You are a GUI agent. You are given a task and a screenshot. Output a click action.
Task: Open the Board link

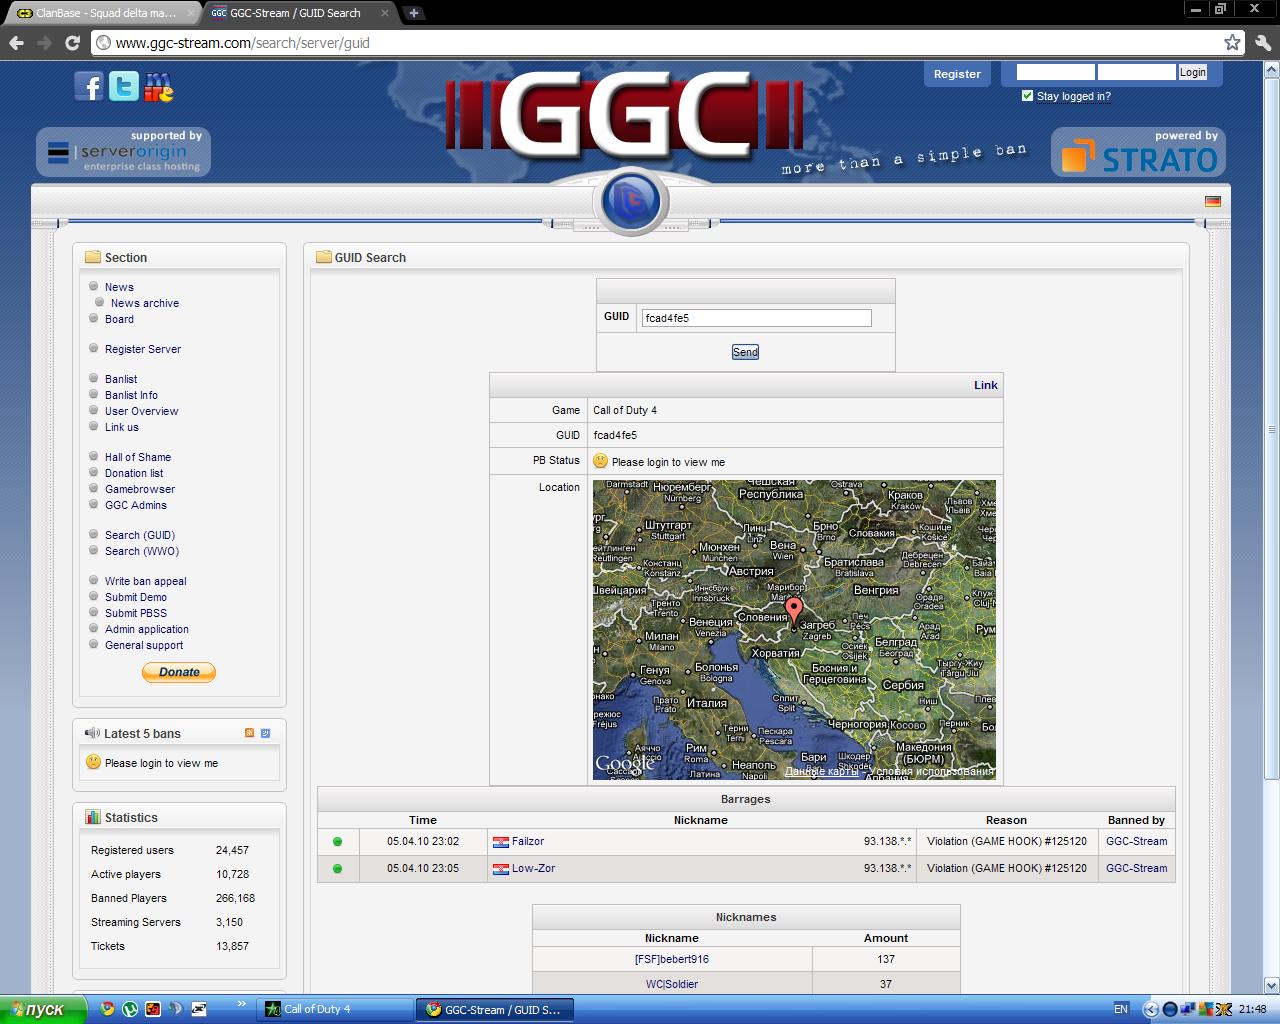click(x=119, y=319)
